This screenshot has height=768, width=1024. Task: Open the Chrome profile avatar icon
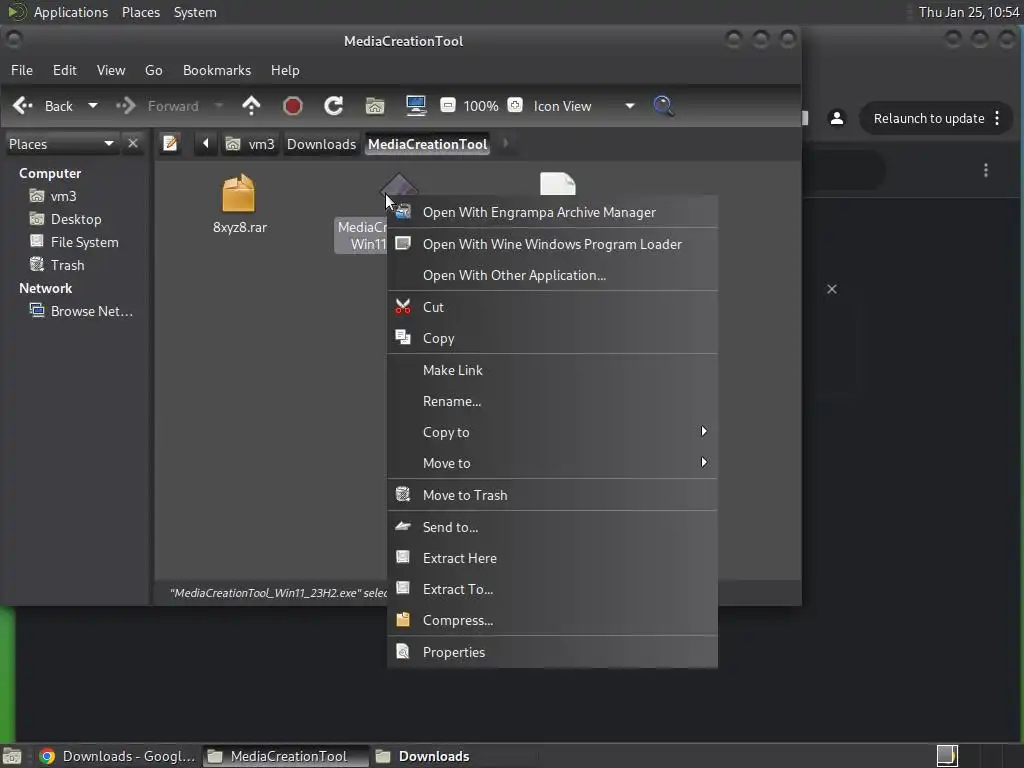(x=837, y=118)
